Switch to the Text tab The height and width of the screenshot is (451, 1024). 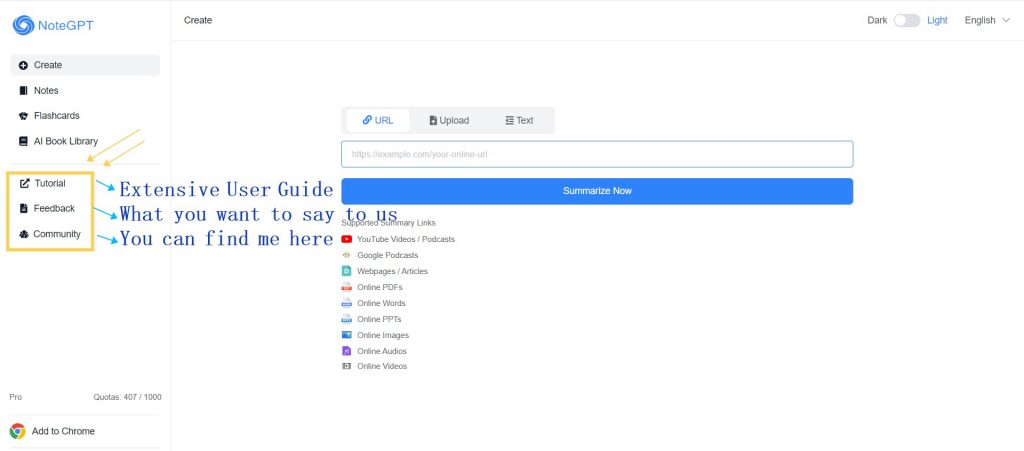(519, 120)
